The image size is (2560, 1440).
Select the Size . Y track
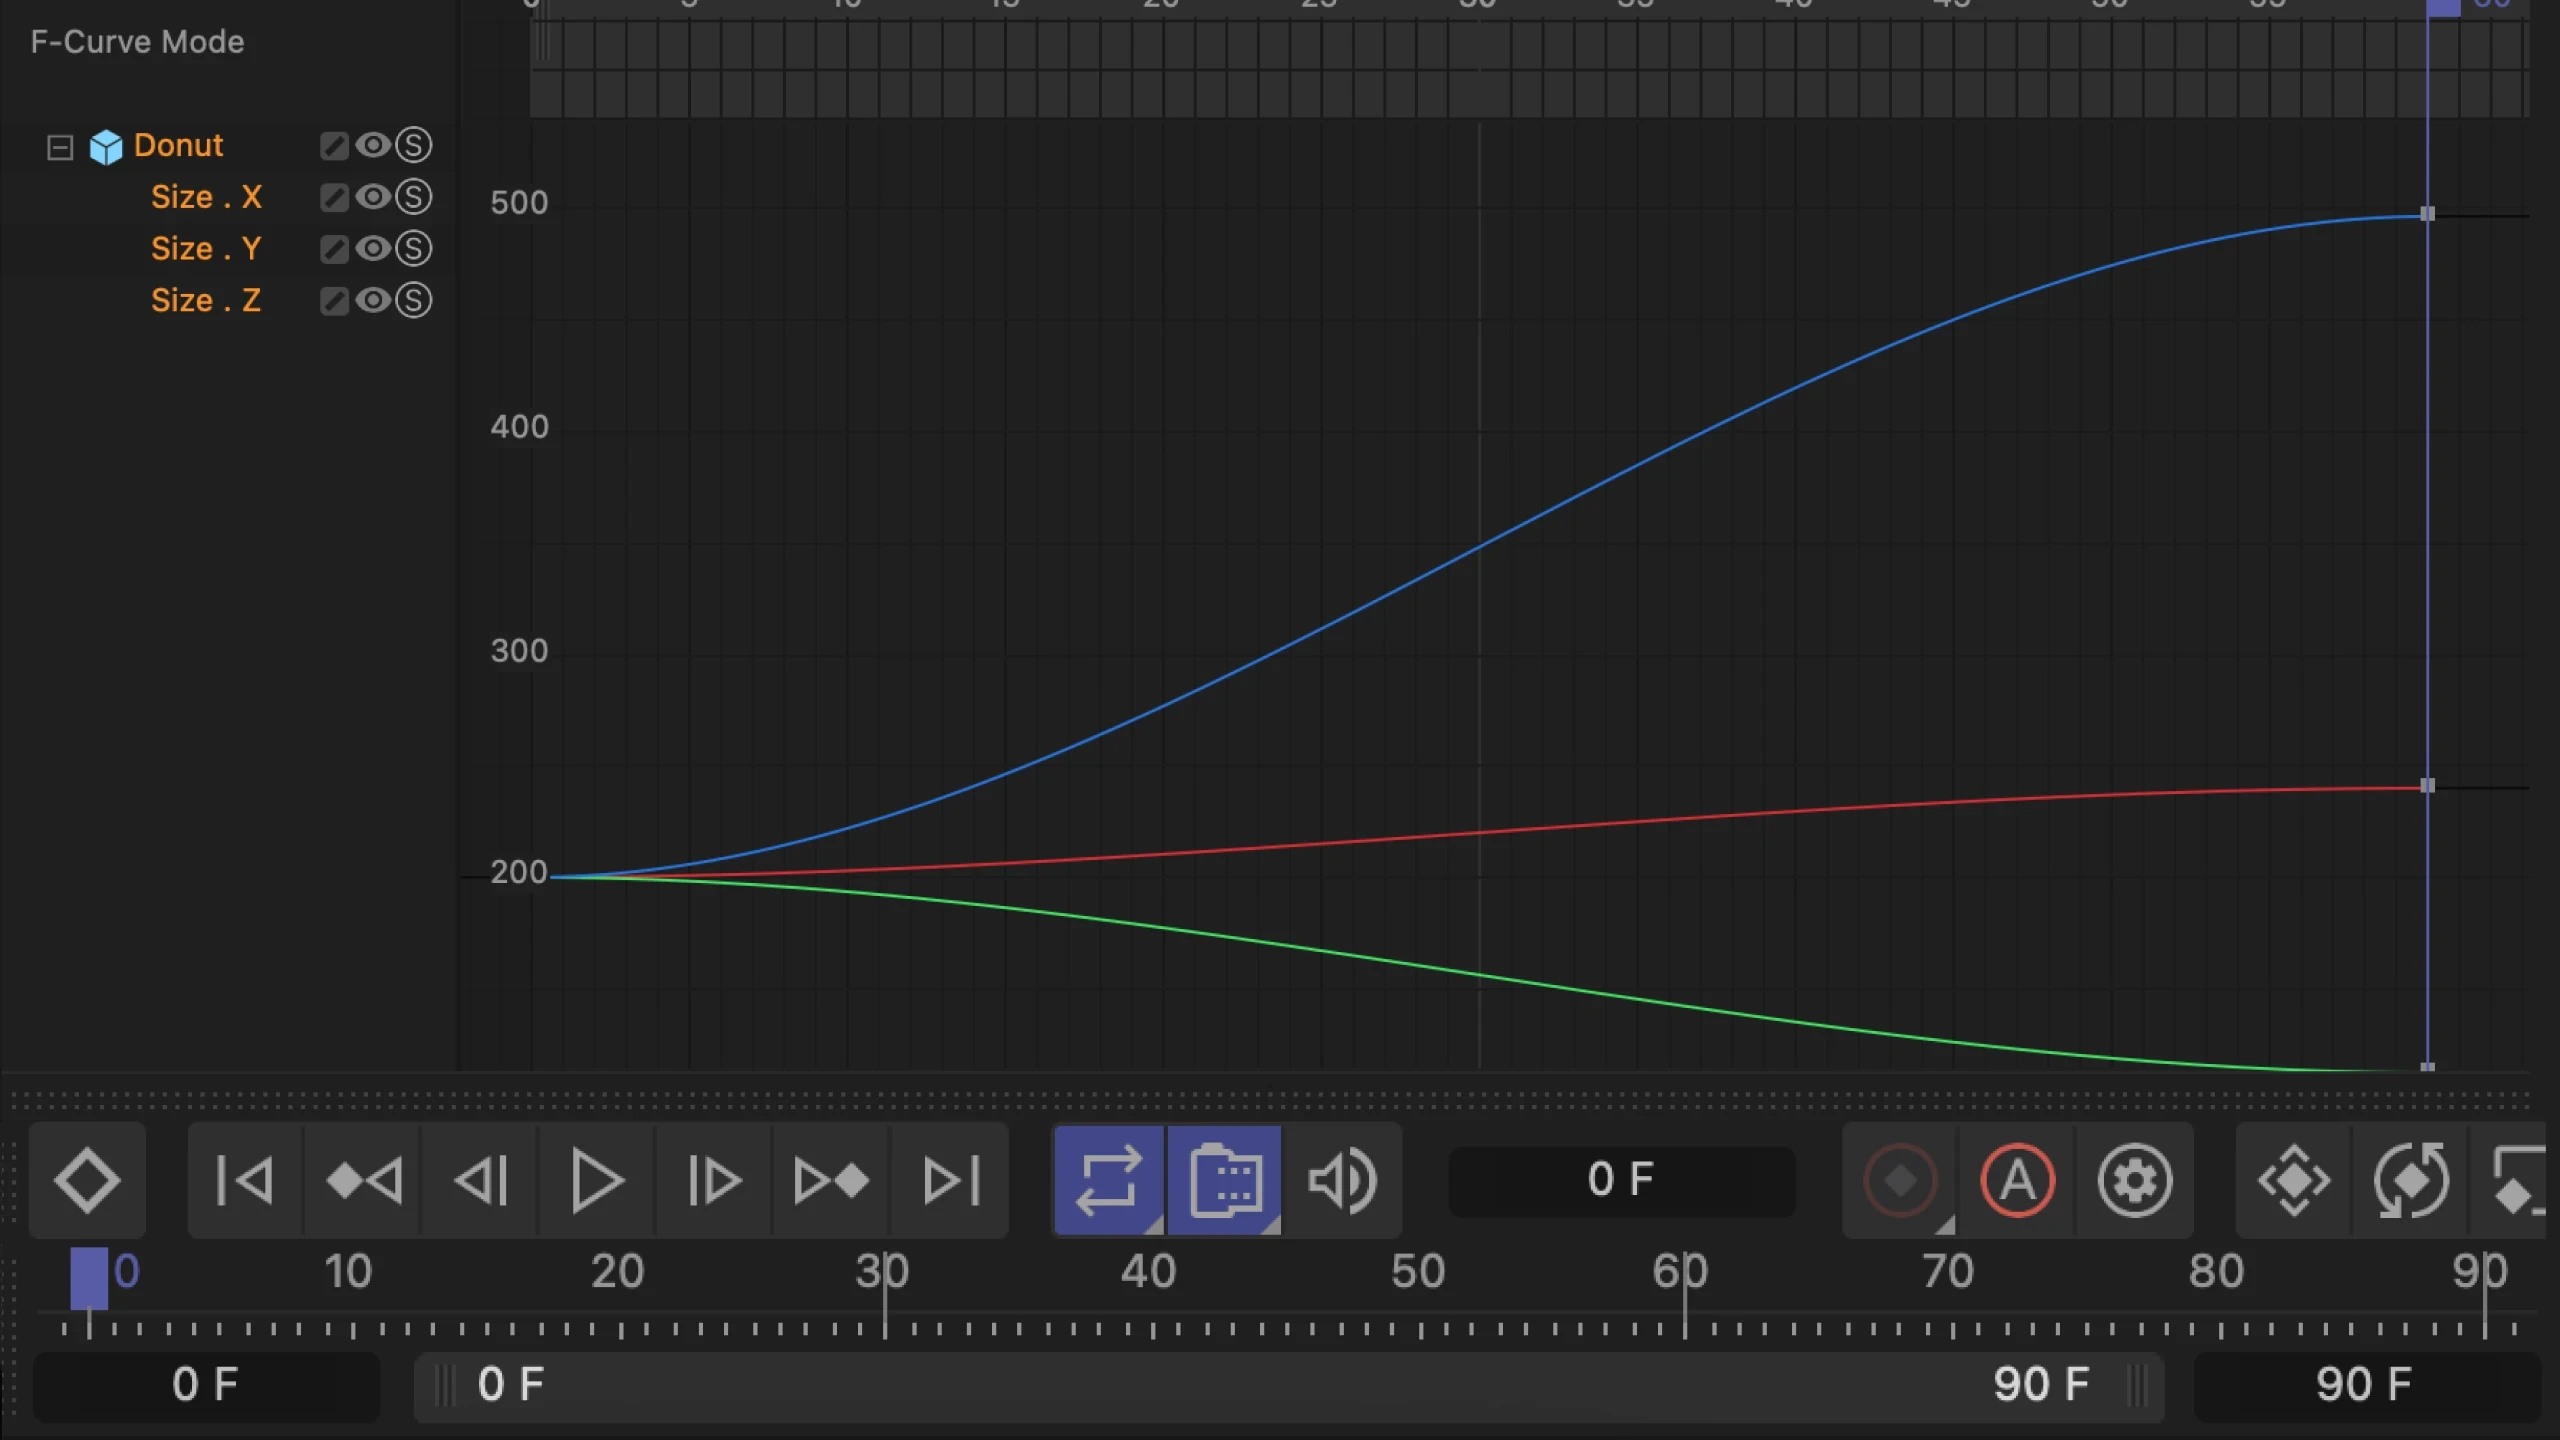pos(206,249)
